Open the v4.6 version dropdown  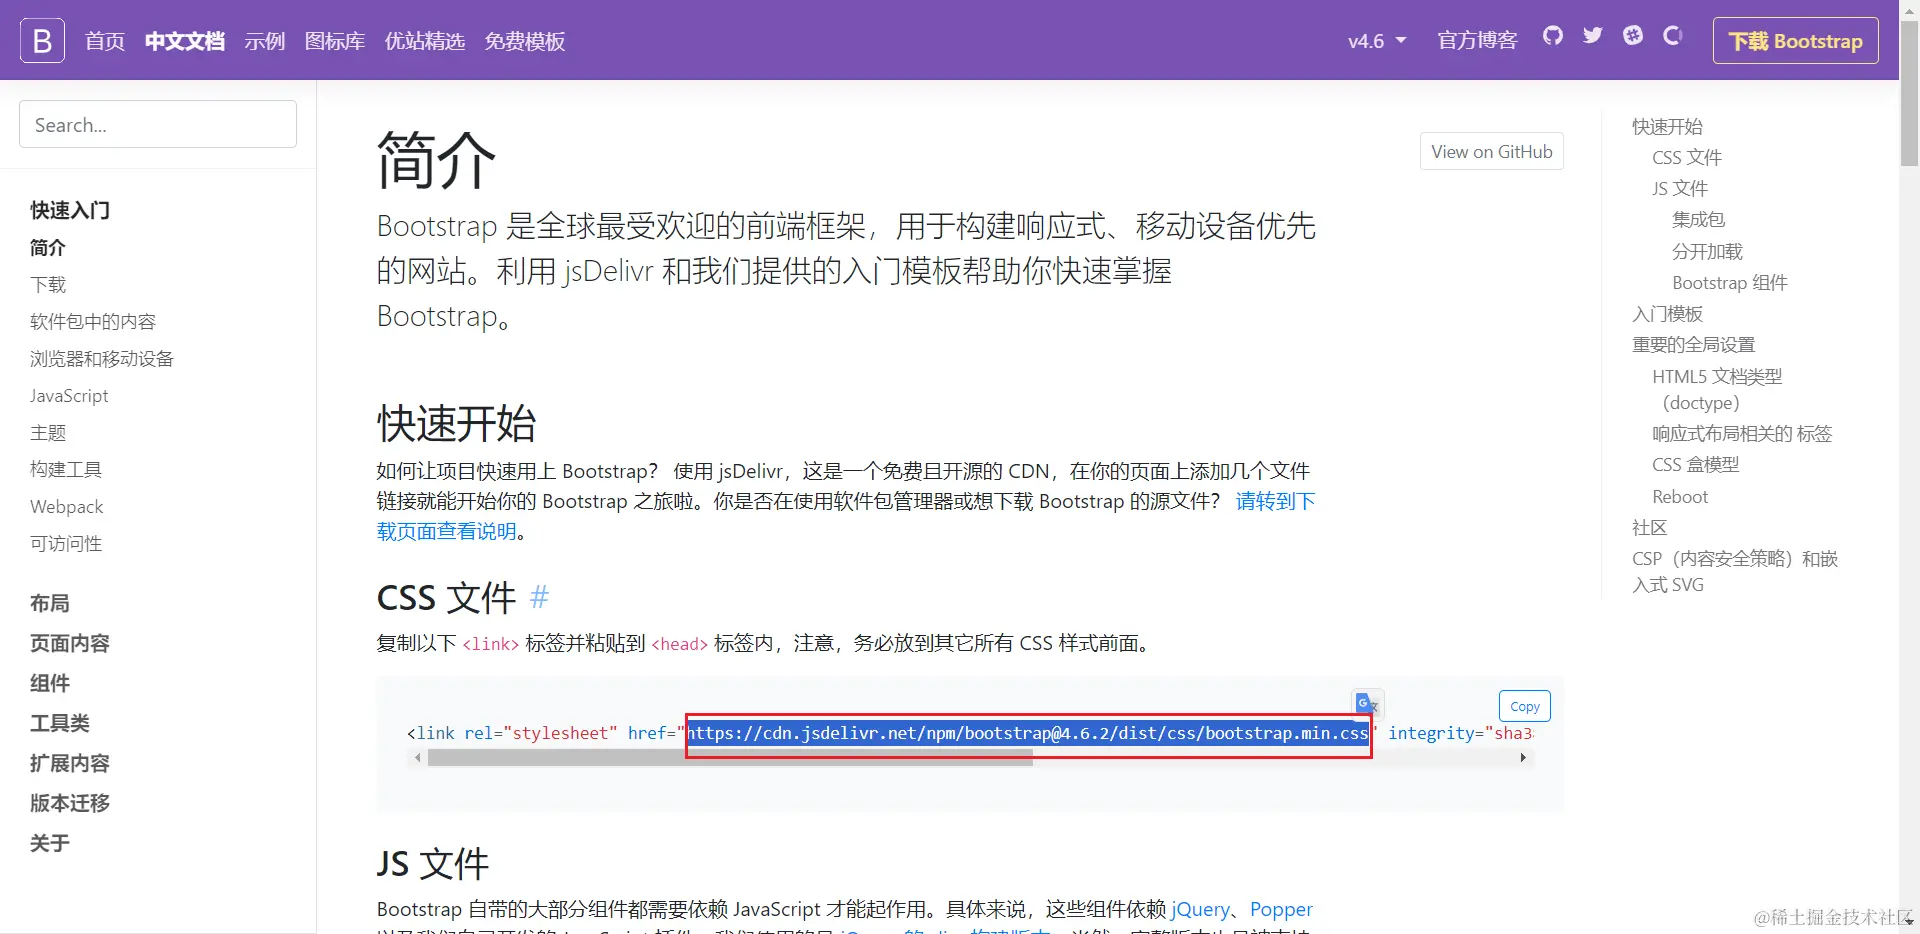1376,41
